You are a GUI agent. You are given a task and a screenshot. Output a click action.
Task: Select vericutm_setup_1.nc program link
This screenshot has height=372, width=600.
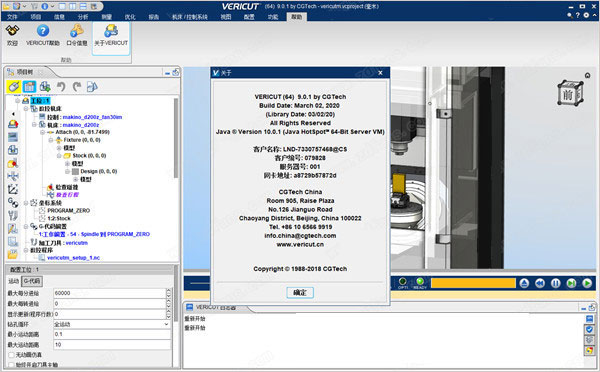pyautogui.click(x=73, y=258)
